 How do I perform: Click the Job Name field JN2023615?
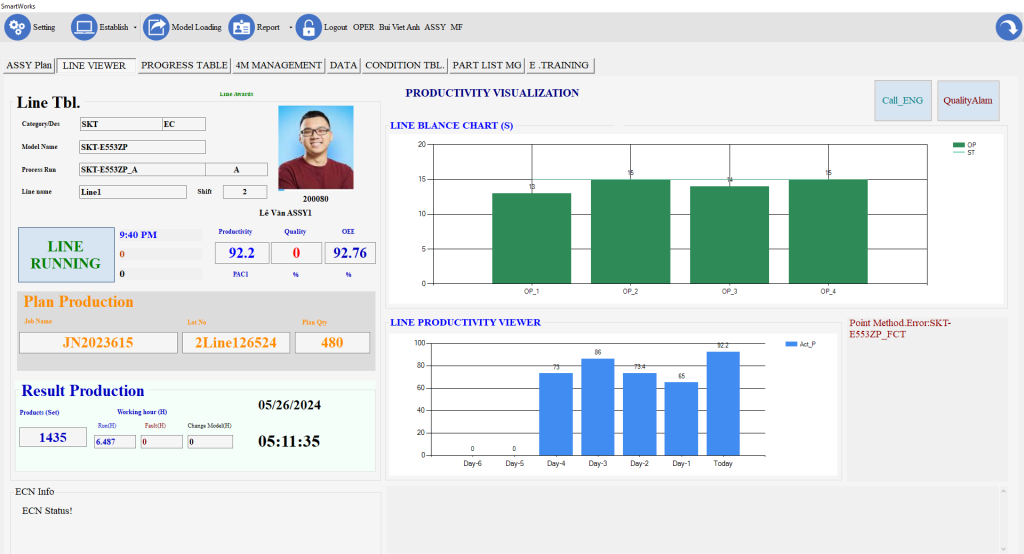click(x=98, y=343)
